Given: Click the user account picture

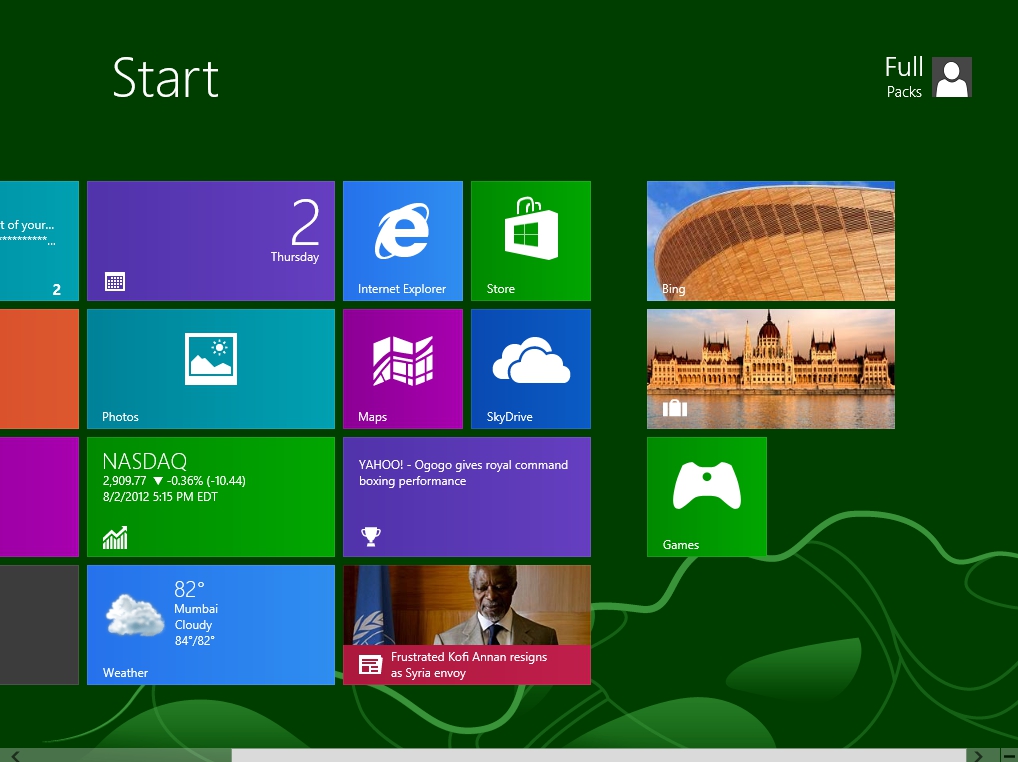Looking at the screenshot, I should 952,77.
